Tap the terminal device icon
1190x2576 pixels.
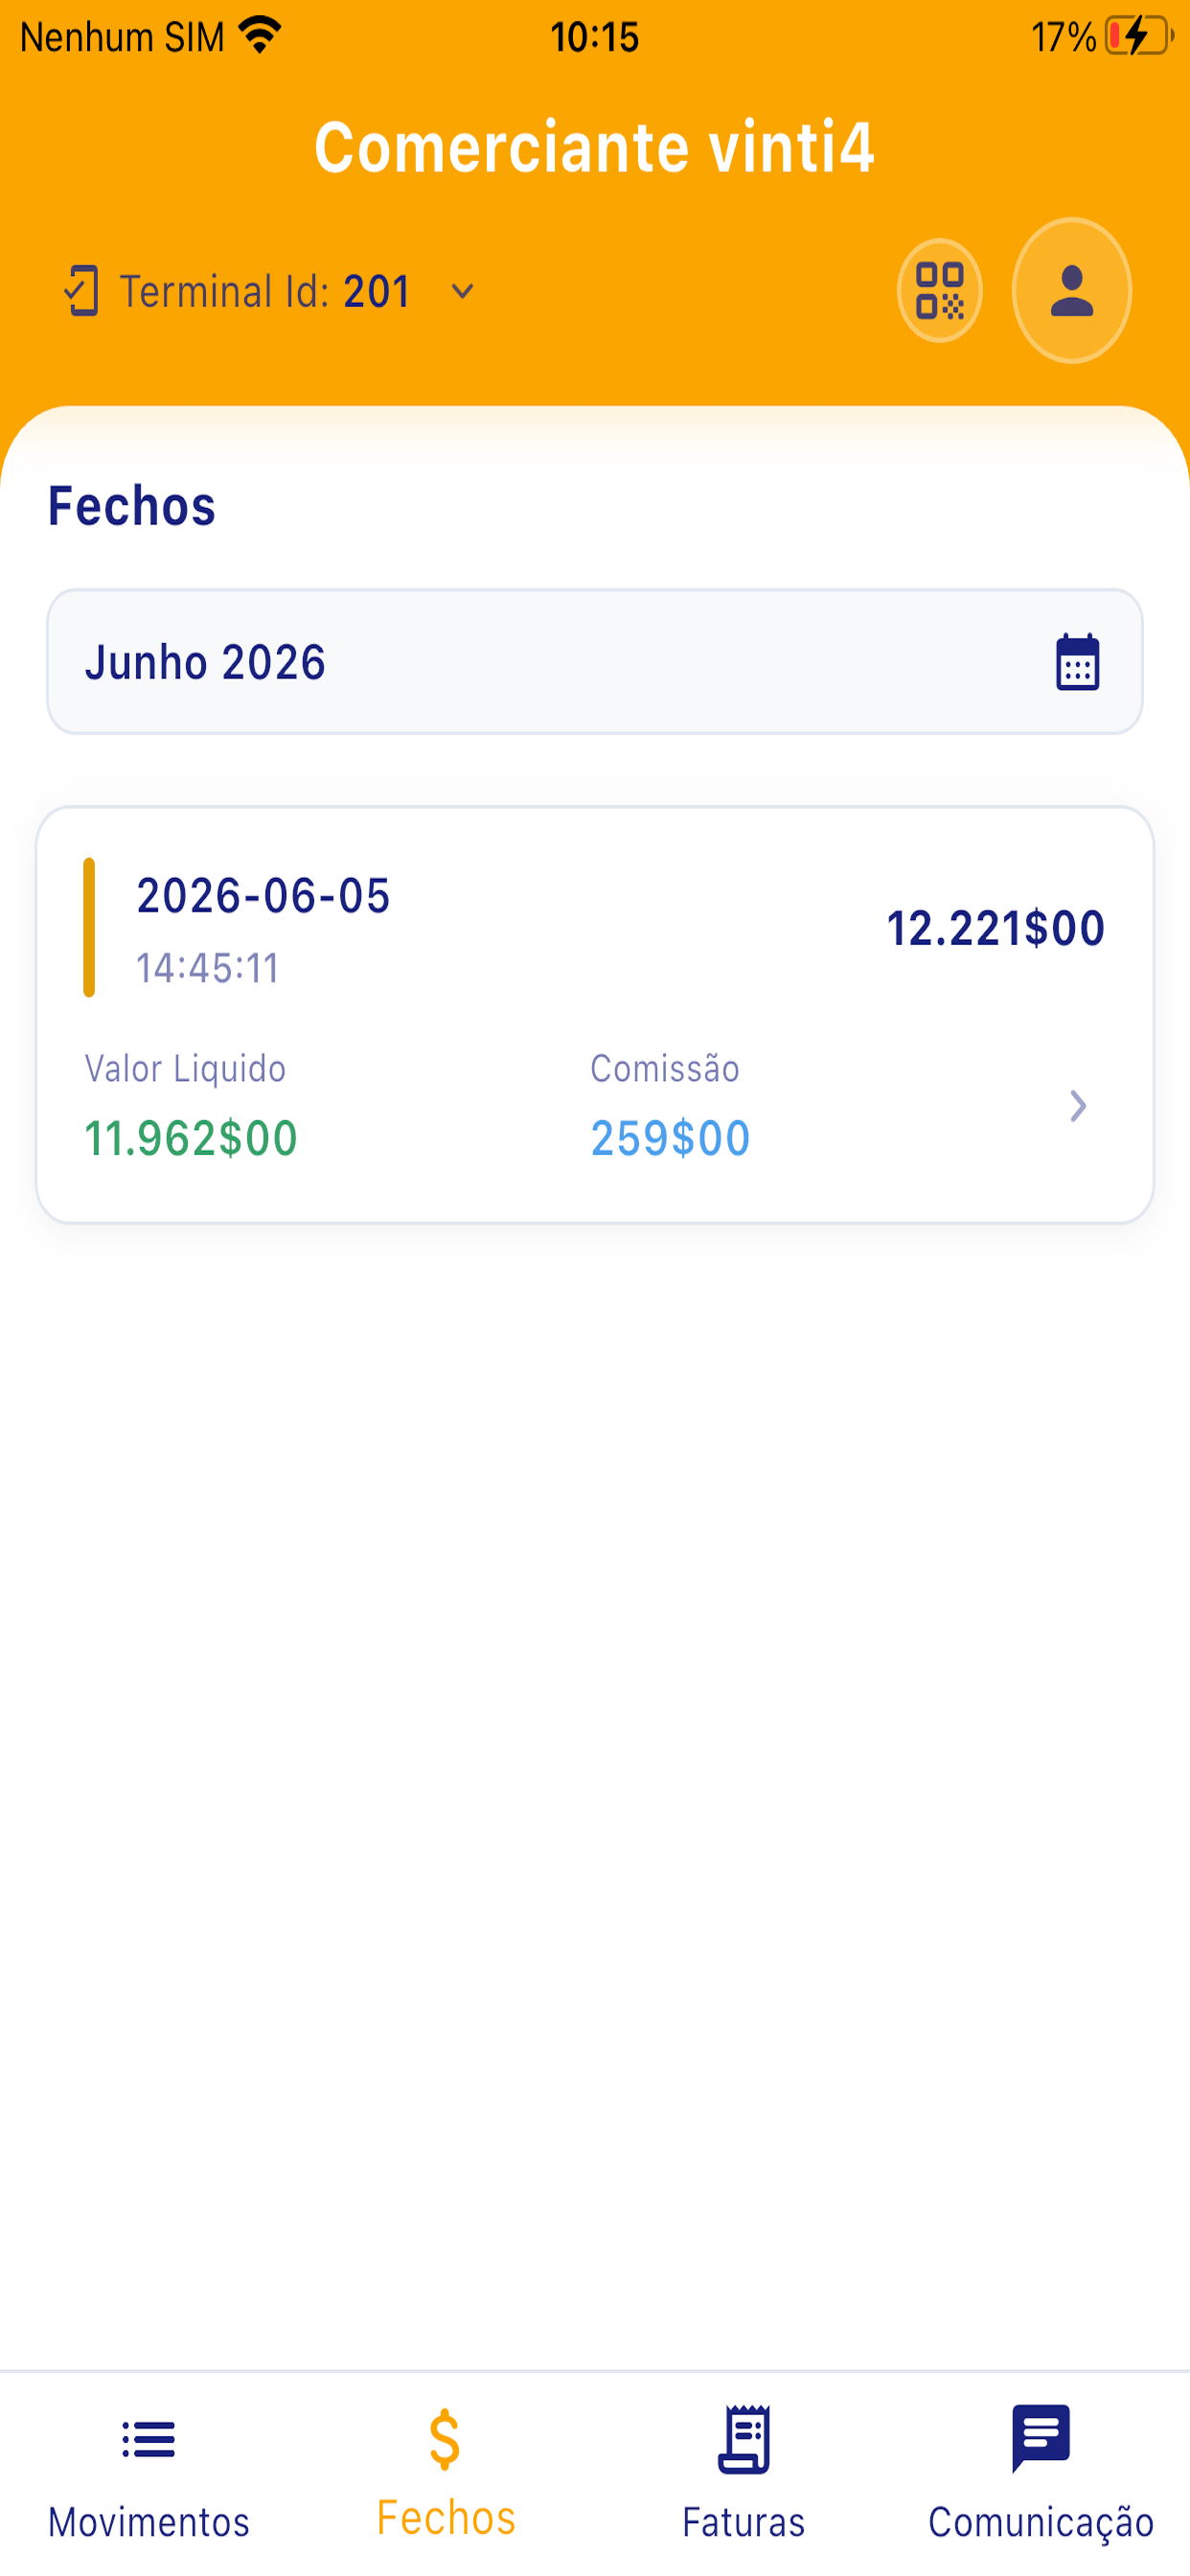coord(81,291)
